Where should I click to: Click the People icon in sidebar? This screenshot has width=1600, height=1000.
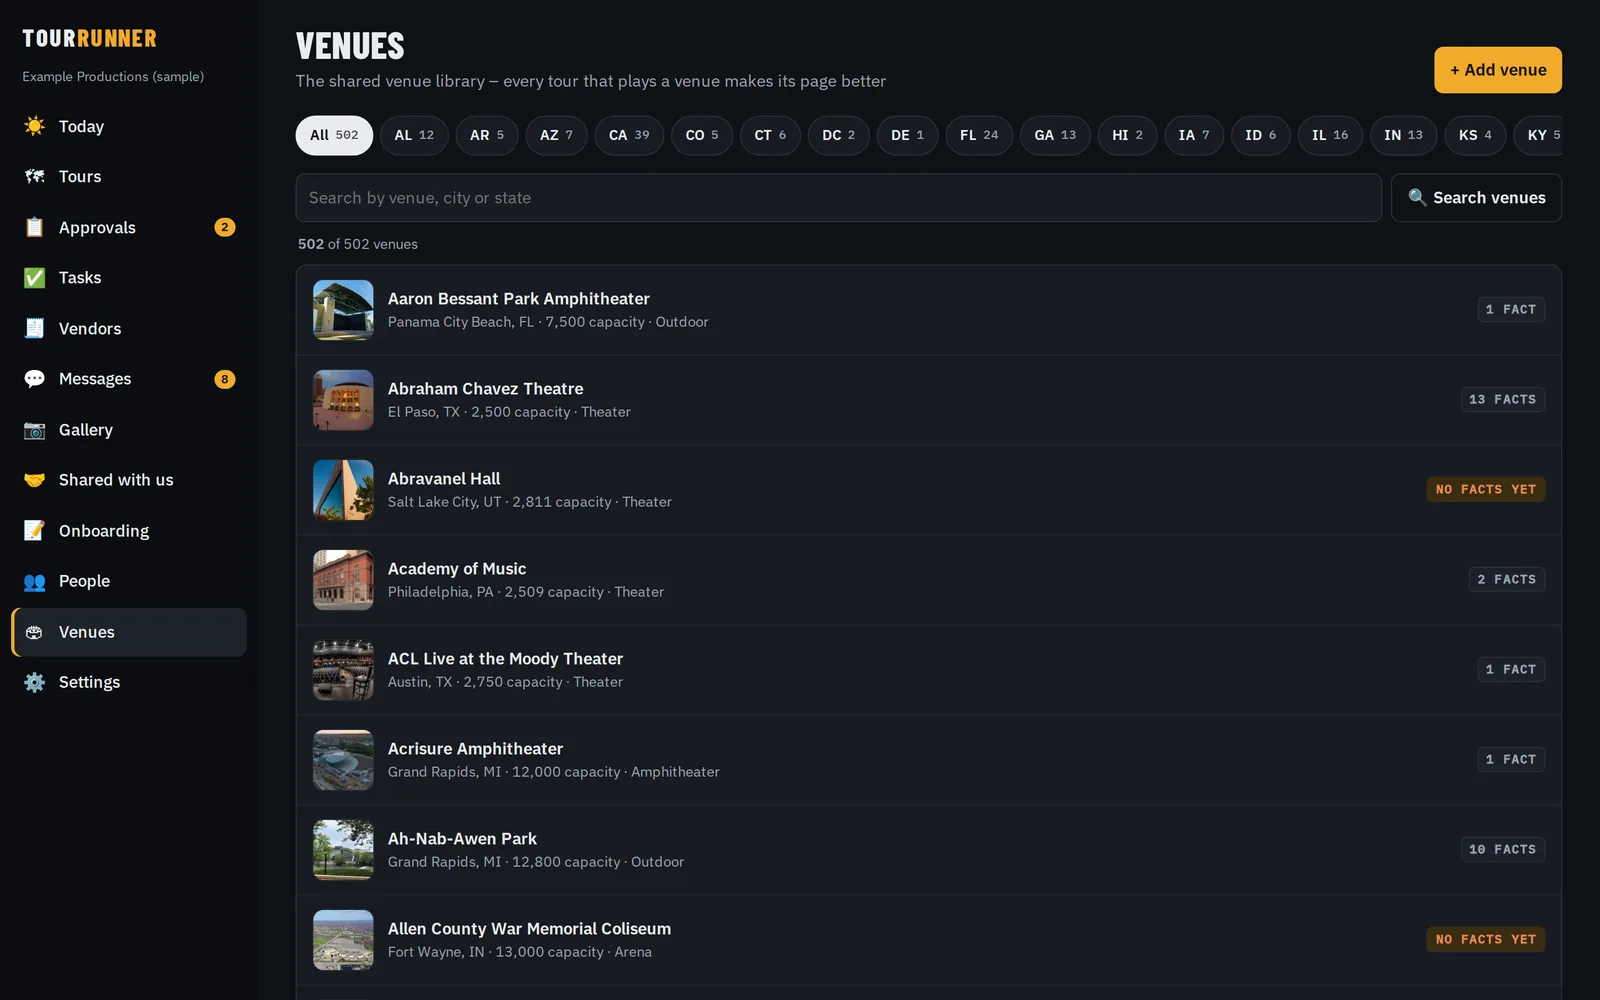(x=34, y=581)
